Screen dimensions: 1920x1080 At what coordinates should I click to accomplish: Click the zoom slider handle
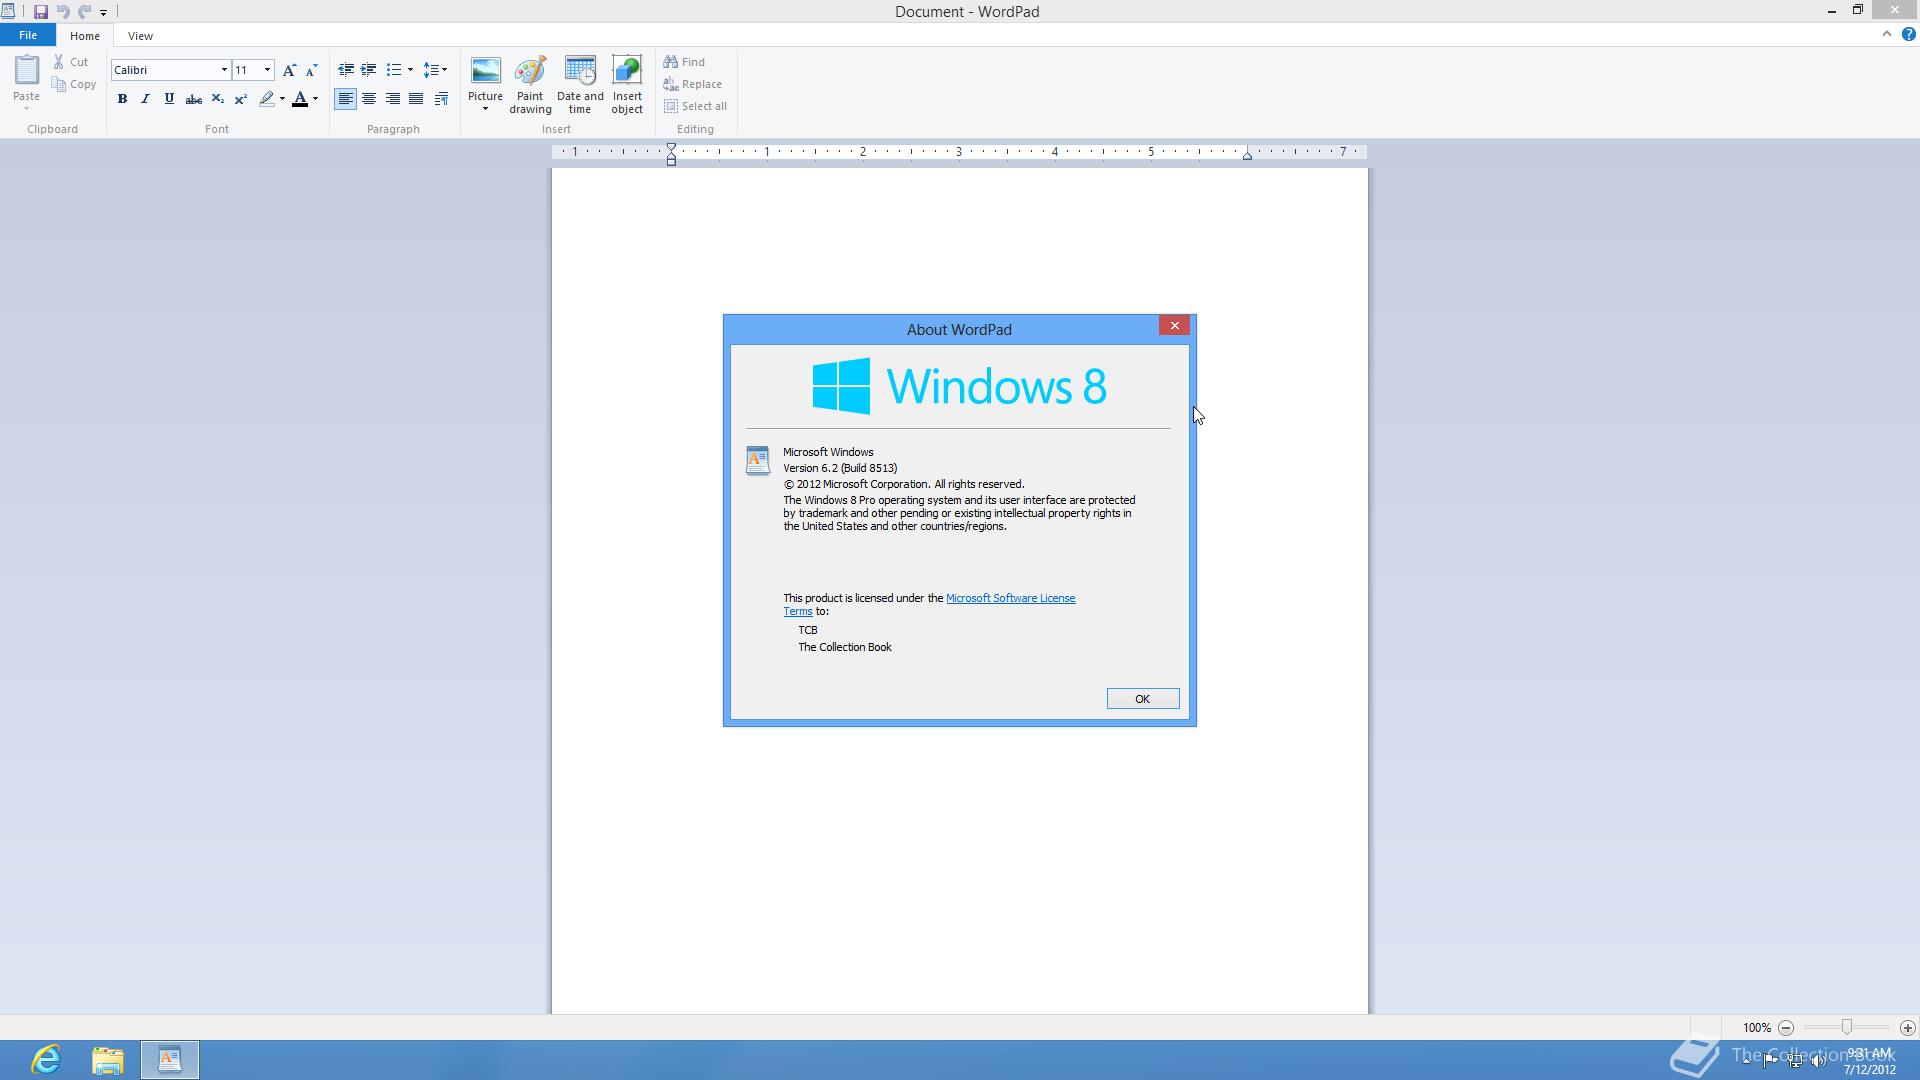(x=1846, y=1028)
